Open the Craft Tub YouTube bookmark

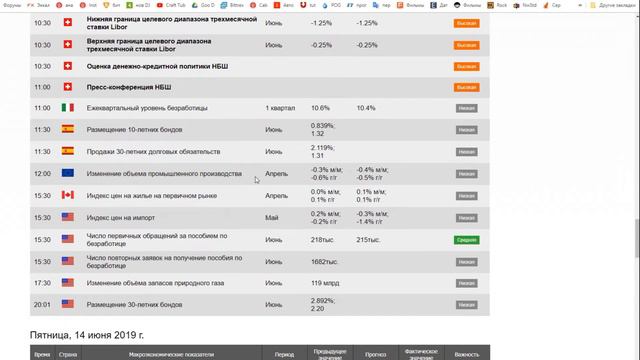171,5
